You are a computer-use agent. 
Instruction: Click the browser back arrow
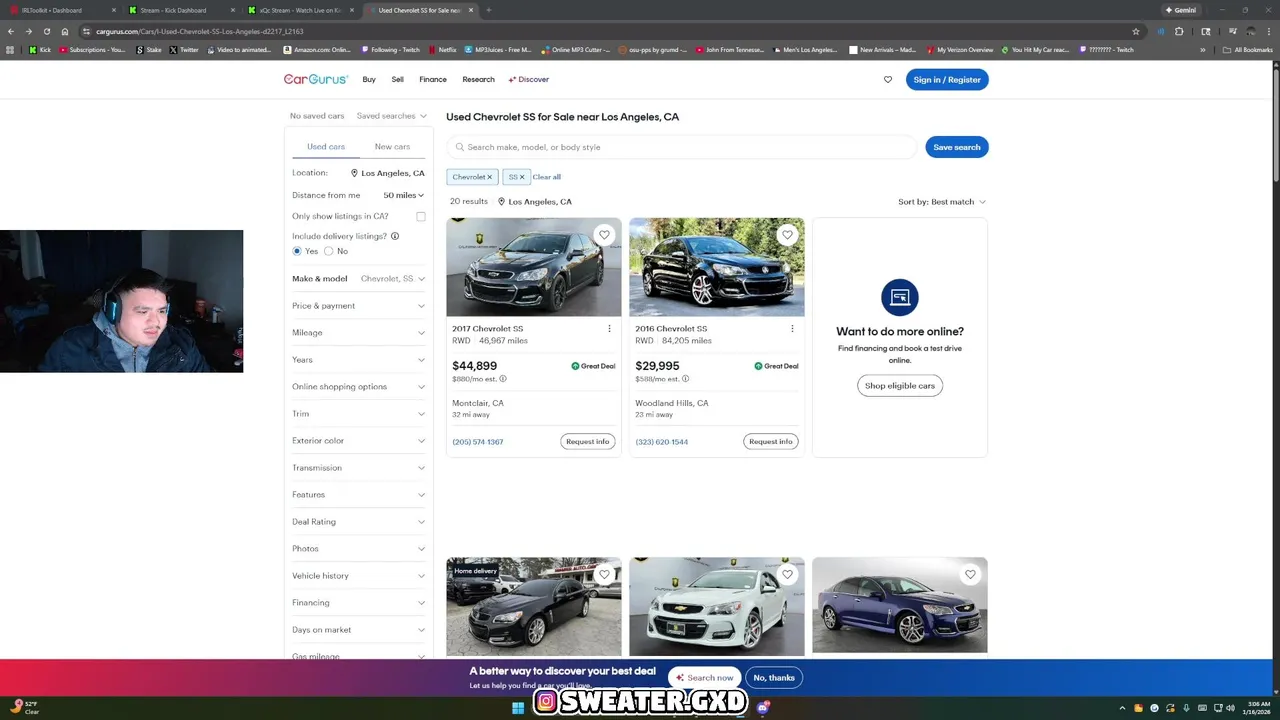click(11, 31)
